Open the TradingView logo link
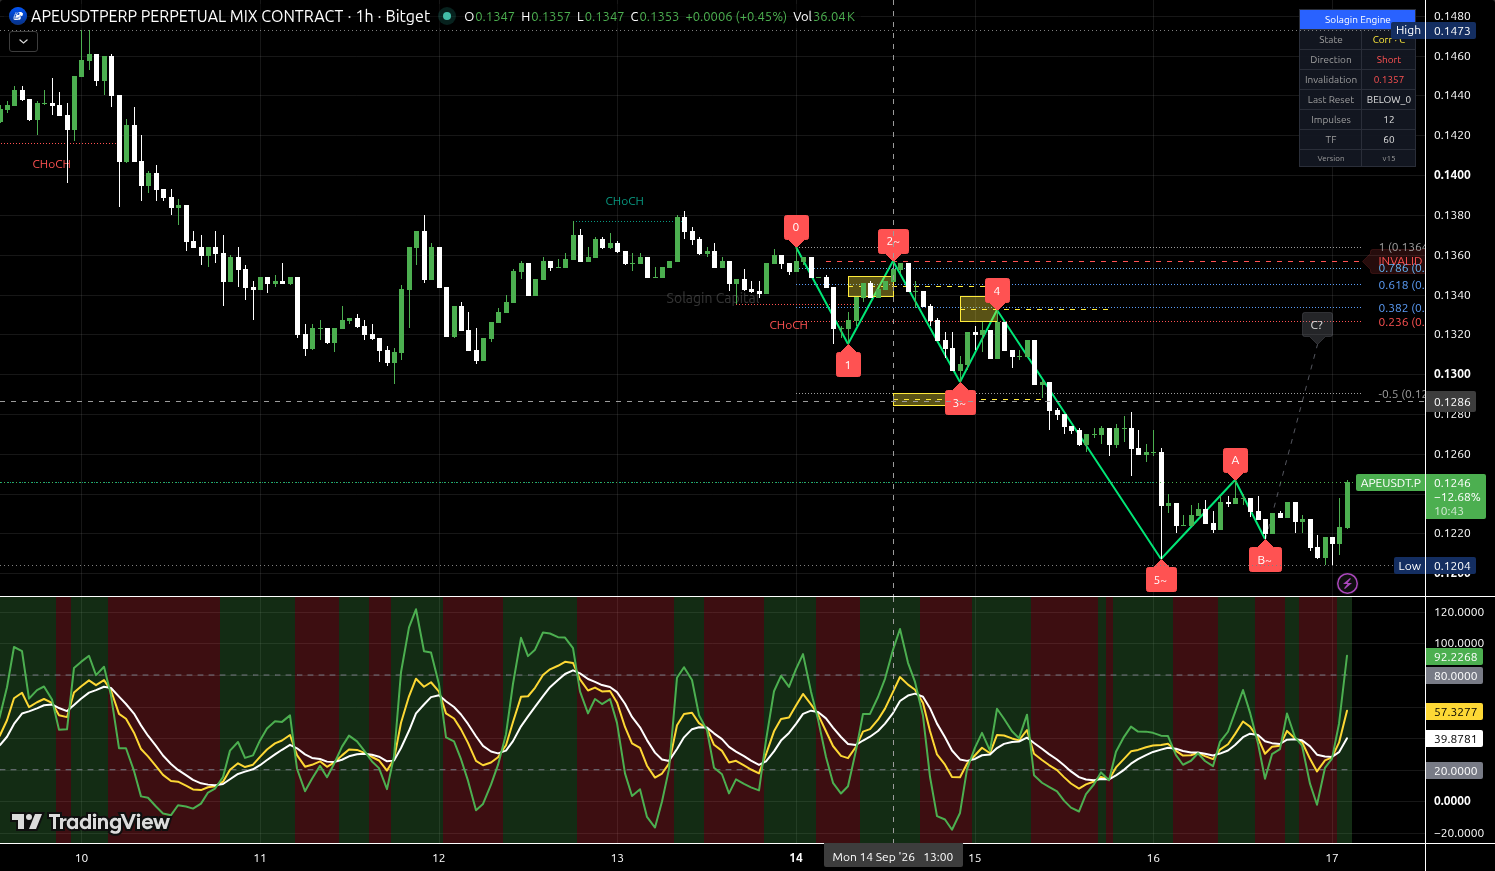The height and width of the screenshot is (871, 1495). (x=91, y=822)
